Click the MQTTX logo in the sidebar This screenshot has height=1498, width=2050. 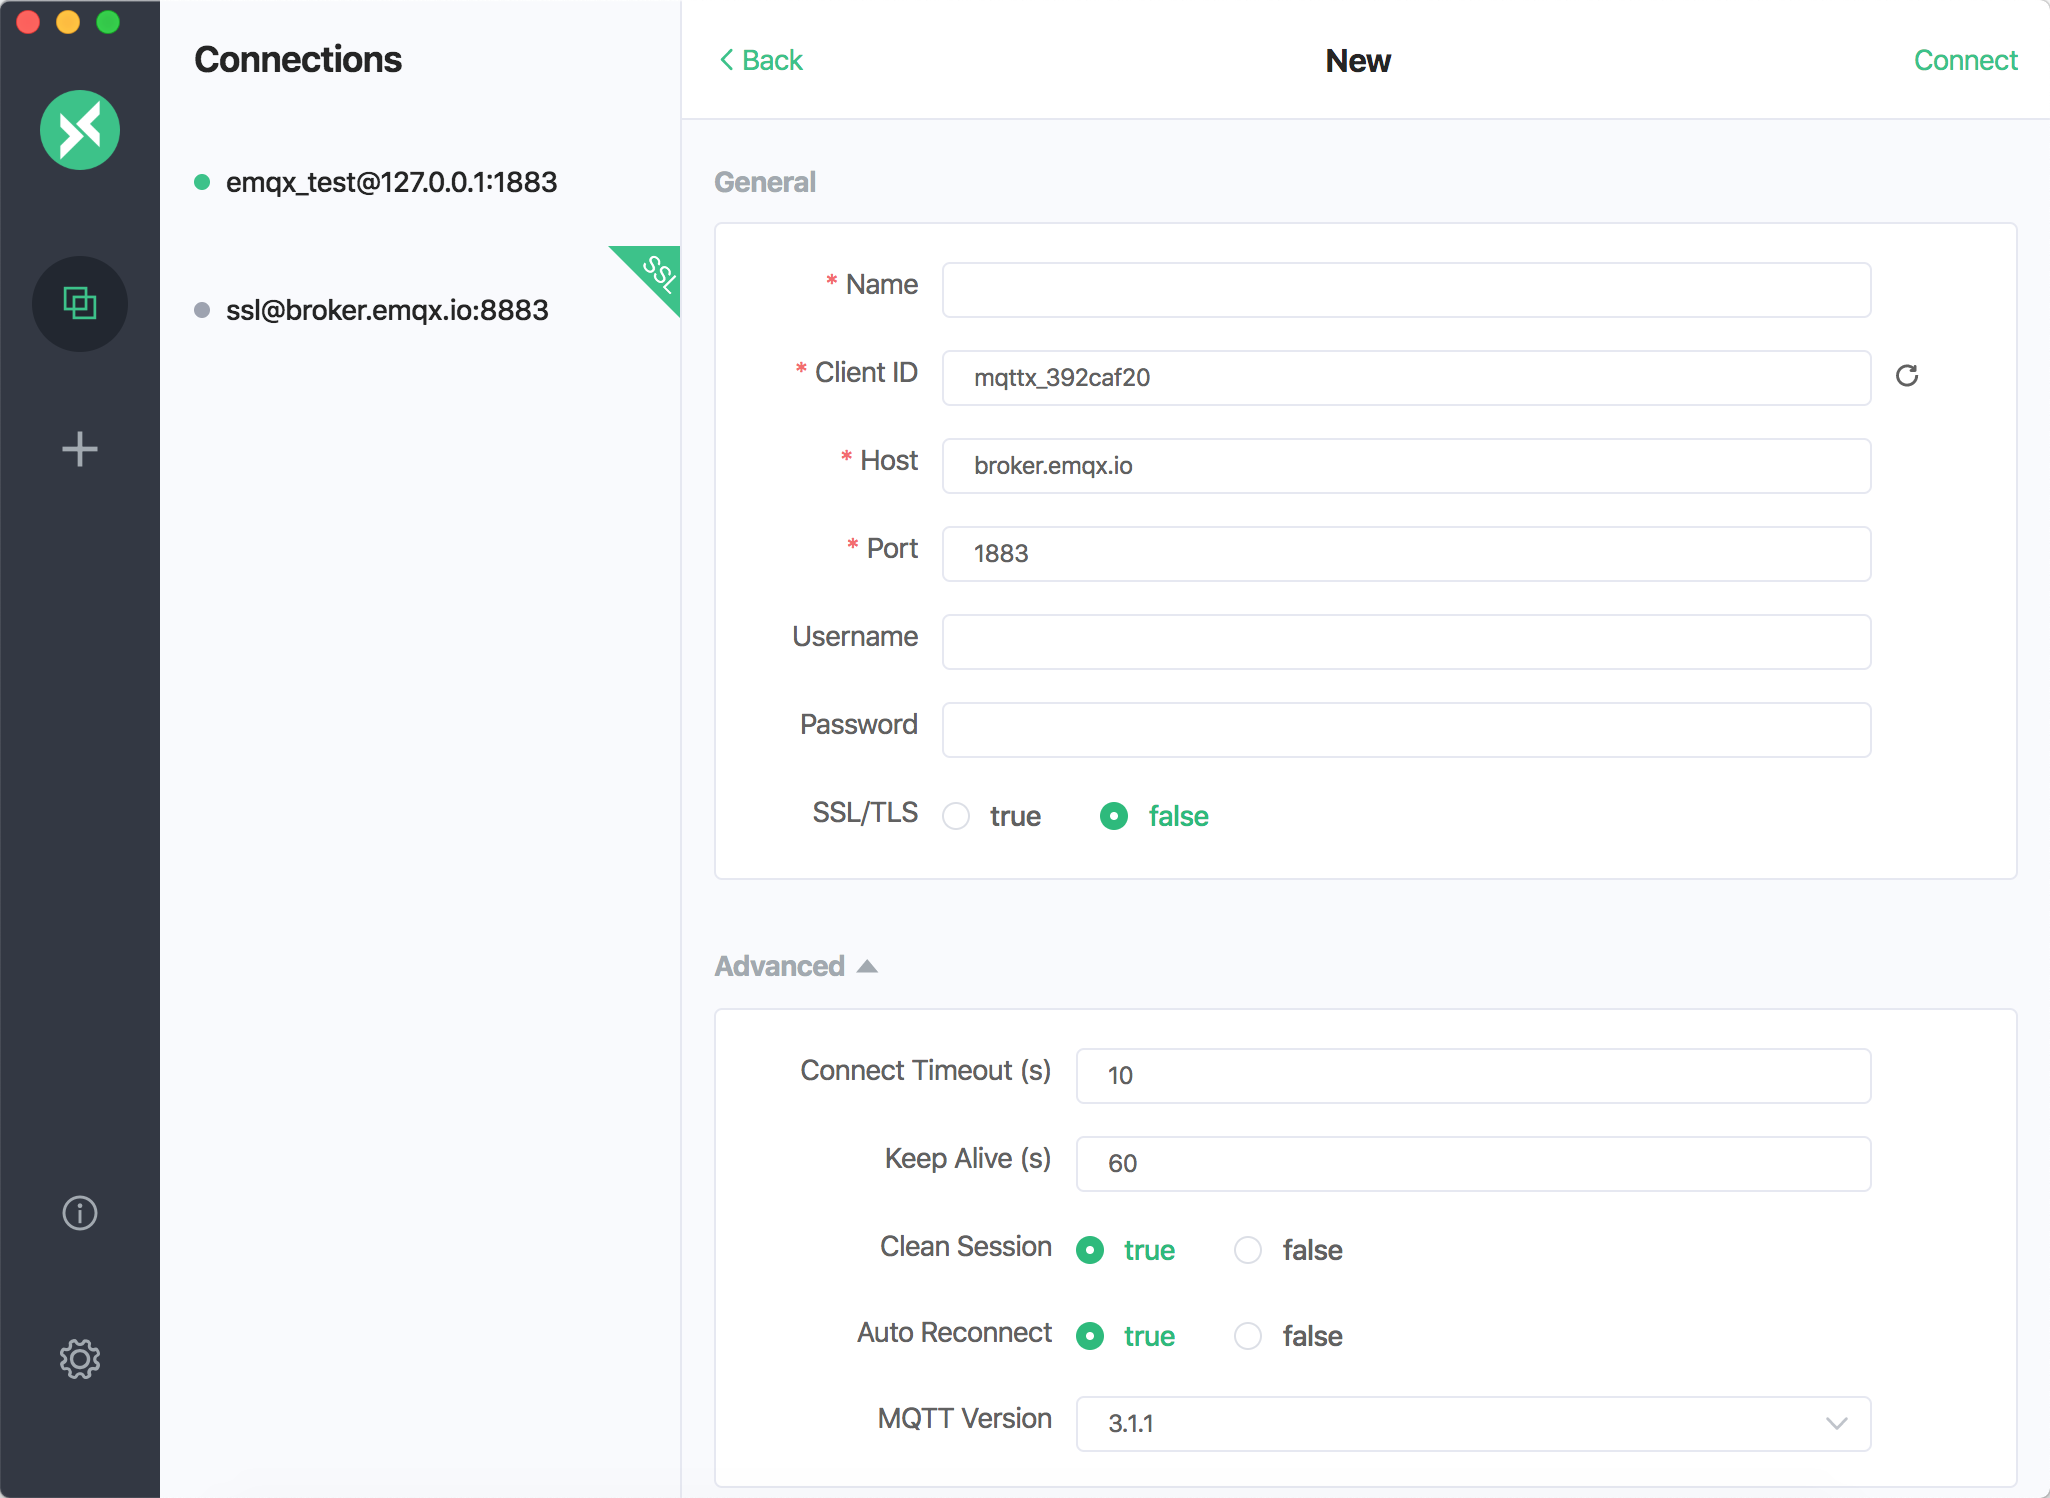click(80, 129)
